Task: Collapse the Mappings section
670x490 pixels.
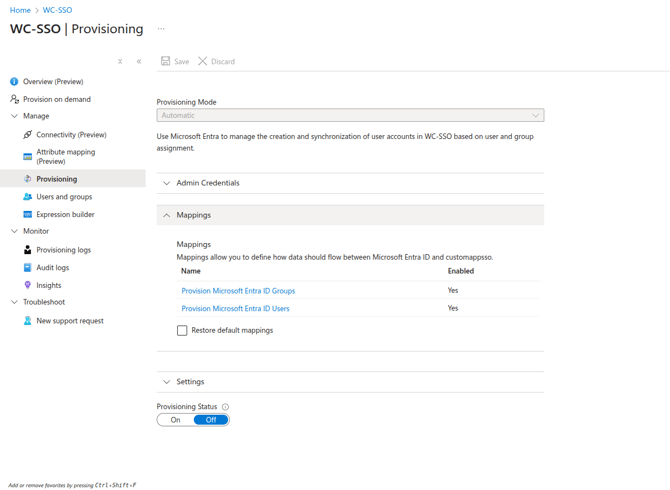Action: 194,215
